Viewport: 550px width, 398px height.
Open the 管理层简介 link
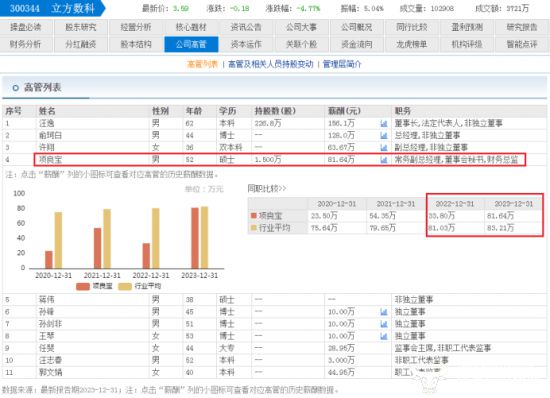pyautogui.click(x=342, y=64)
